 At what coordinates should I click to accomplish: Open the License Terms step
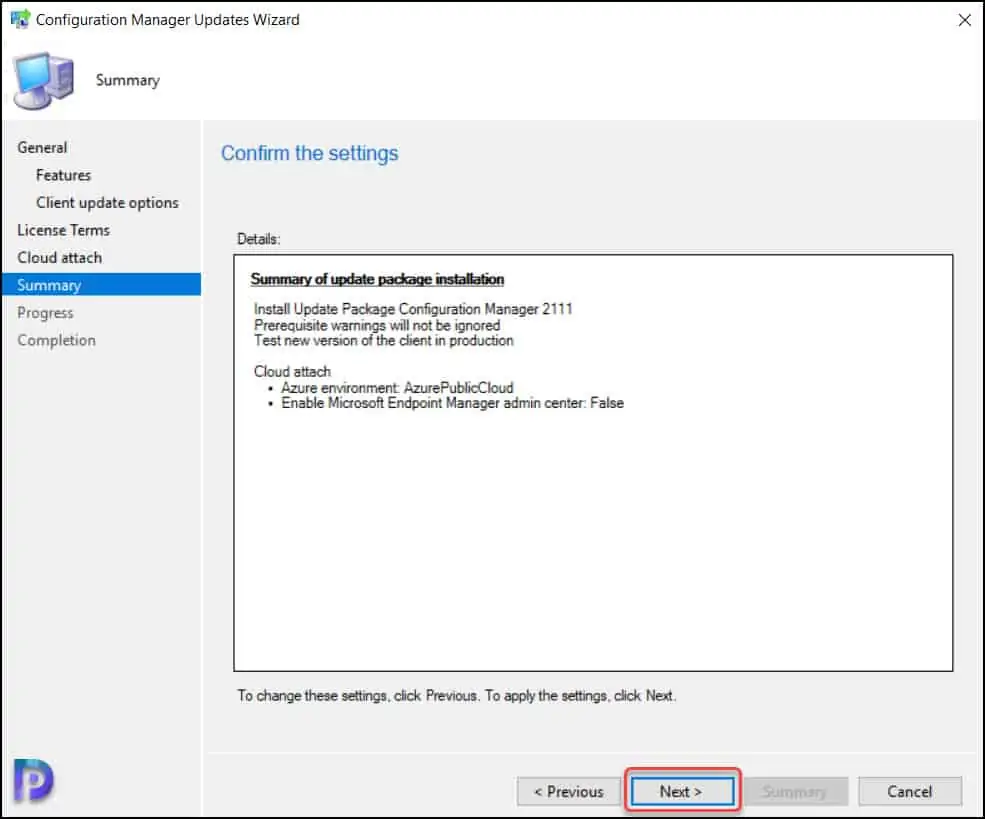point(63,231)
